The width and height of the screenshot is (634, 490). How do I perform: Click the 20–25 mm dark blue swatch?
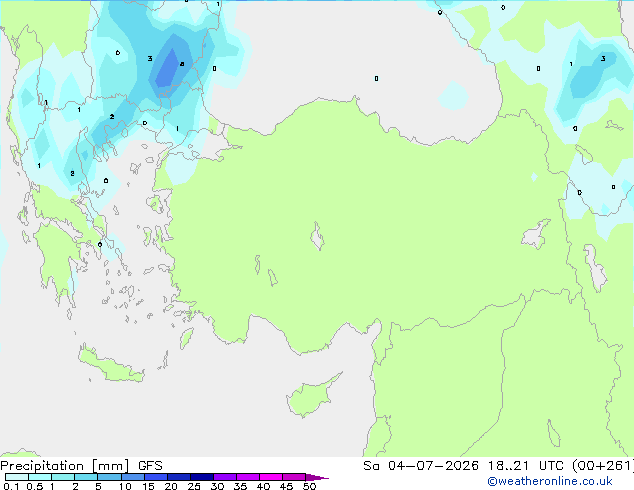[179, 477]
